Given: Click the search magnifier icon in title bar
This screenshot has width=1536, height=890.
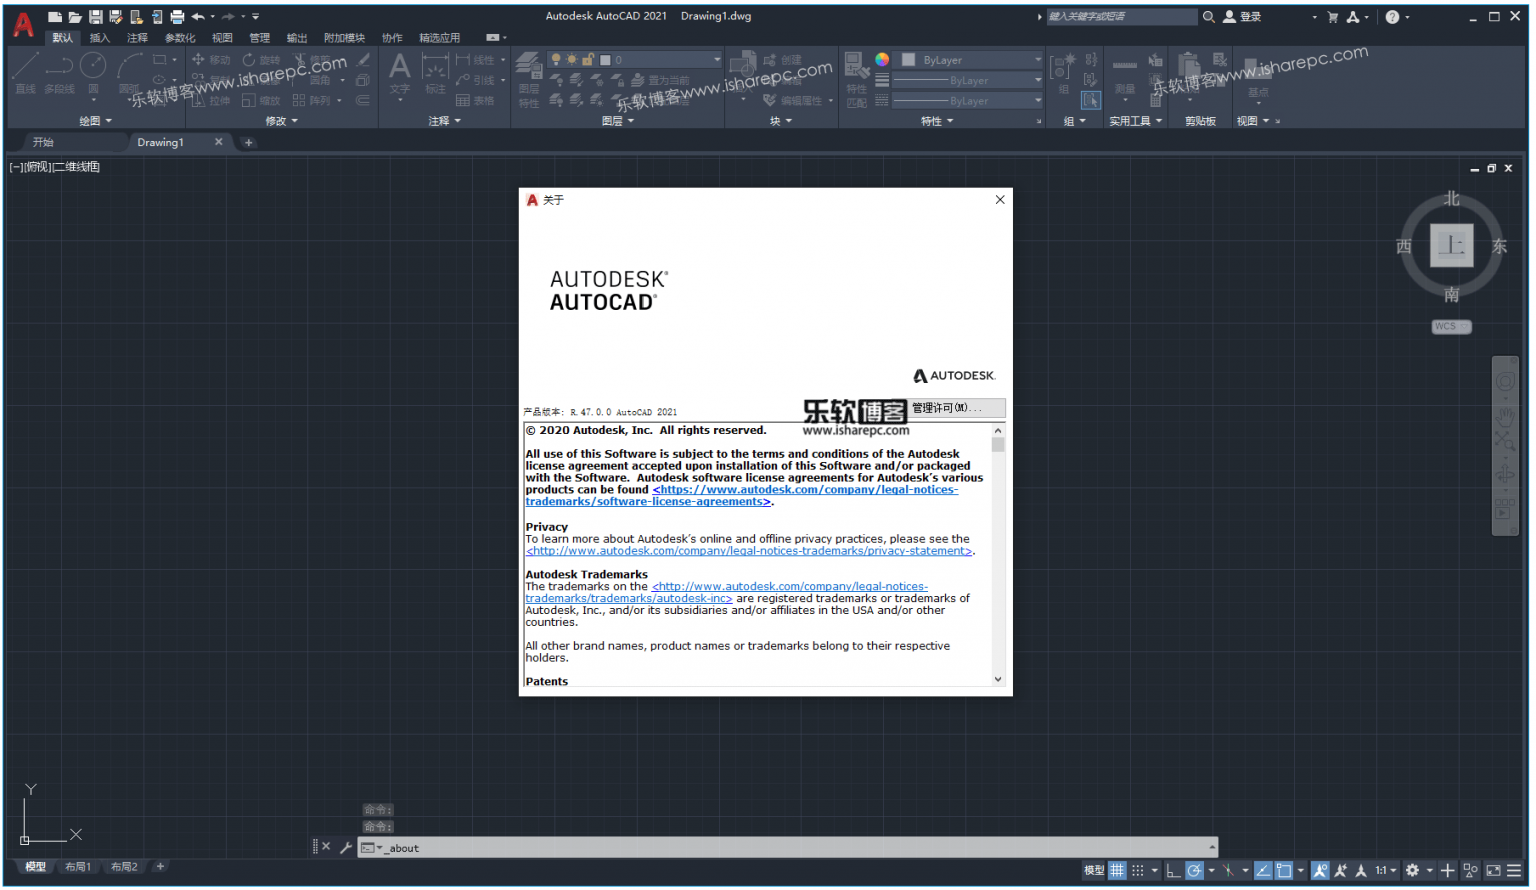Looking at the screenshot, I should coord(1208,17).
